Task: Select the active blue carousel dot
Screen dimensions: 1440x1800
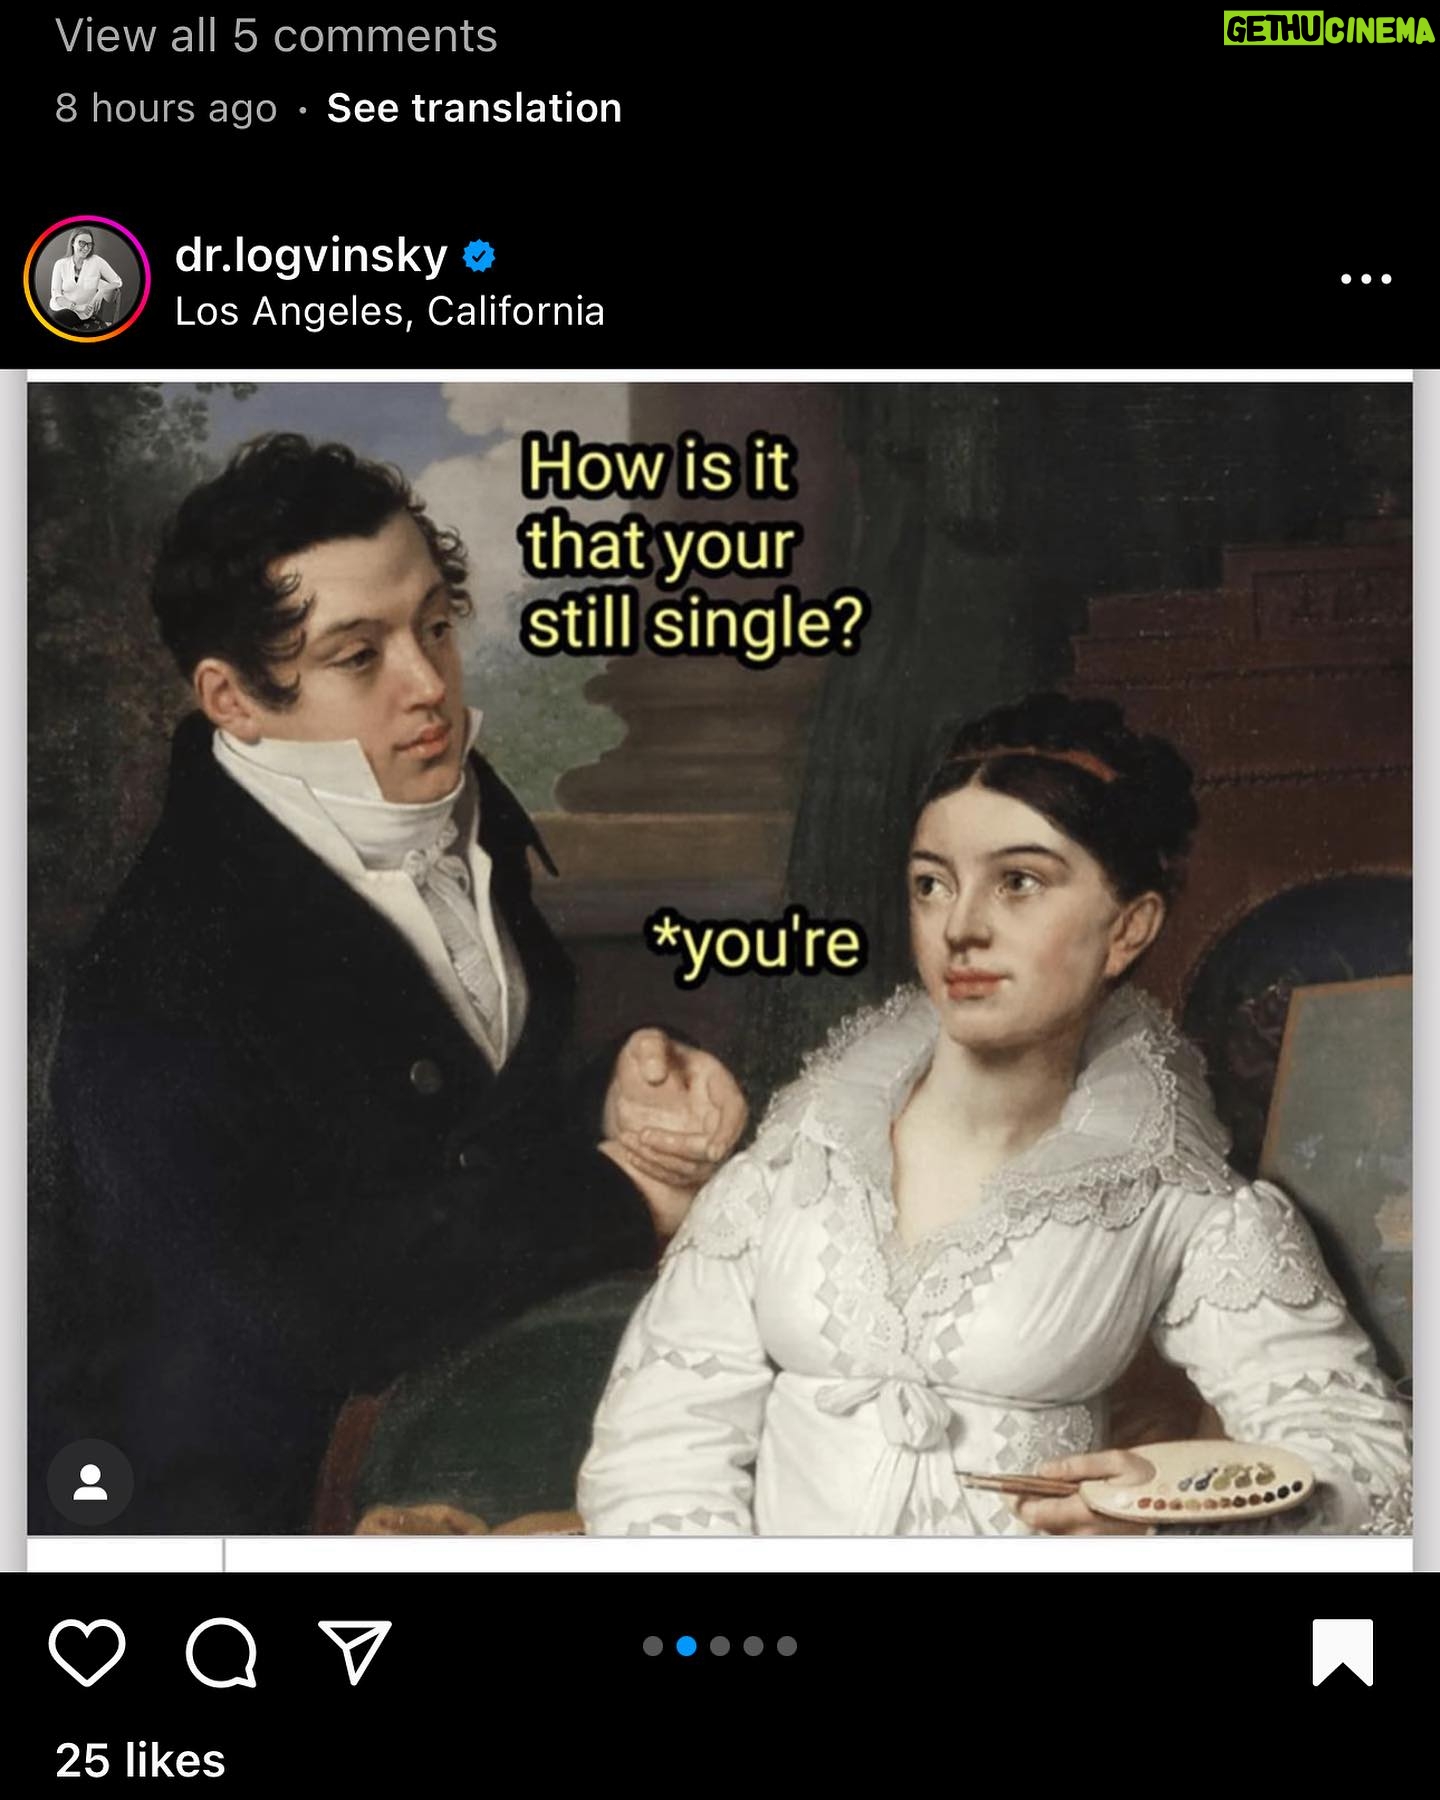Action: click(686, 1646)
